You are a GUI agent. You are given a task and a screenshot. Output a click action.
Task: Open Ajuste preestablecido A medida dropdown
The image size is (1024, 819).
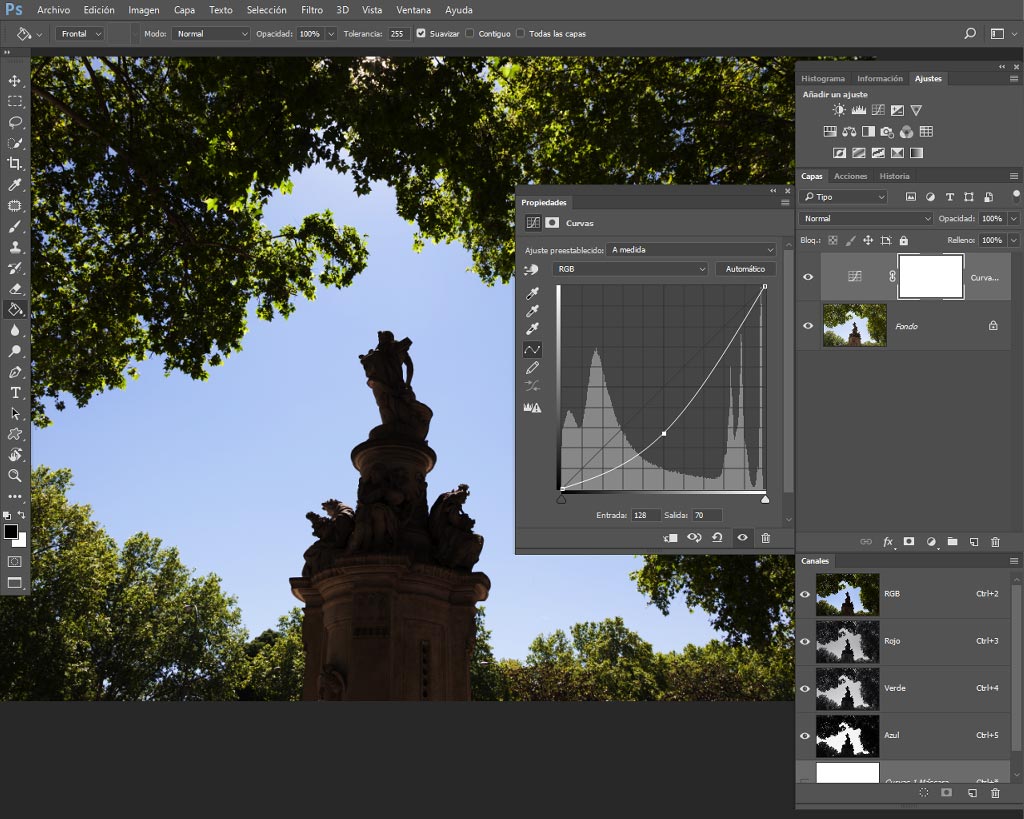(690, 250)
